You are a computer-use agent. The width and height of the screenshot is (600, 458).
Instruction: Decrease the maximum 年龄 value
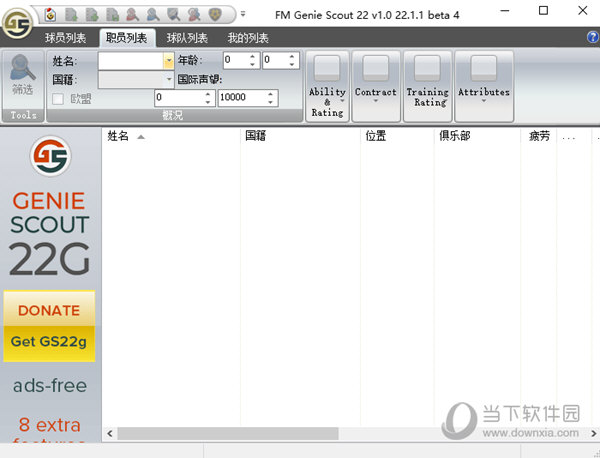[292, 64]
